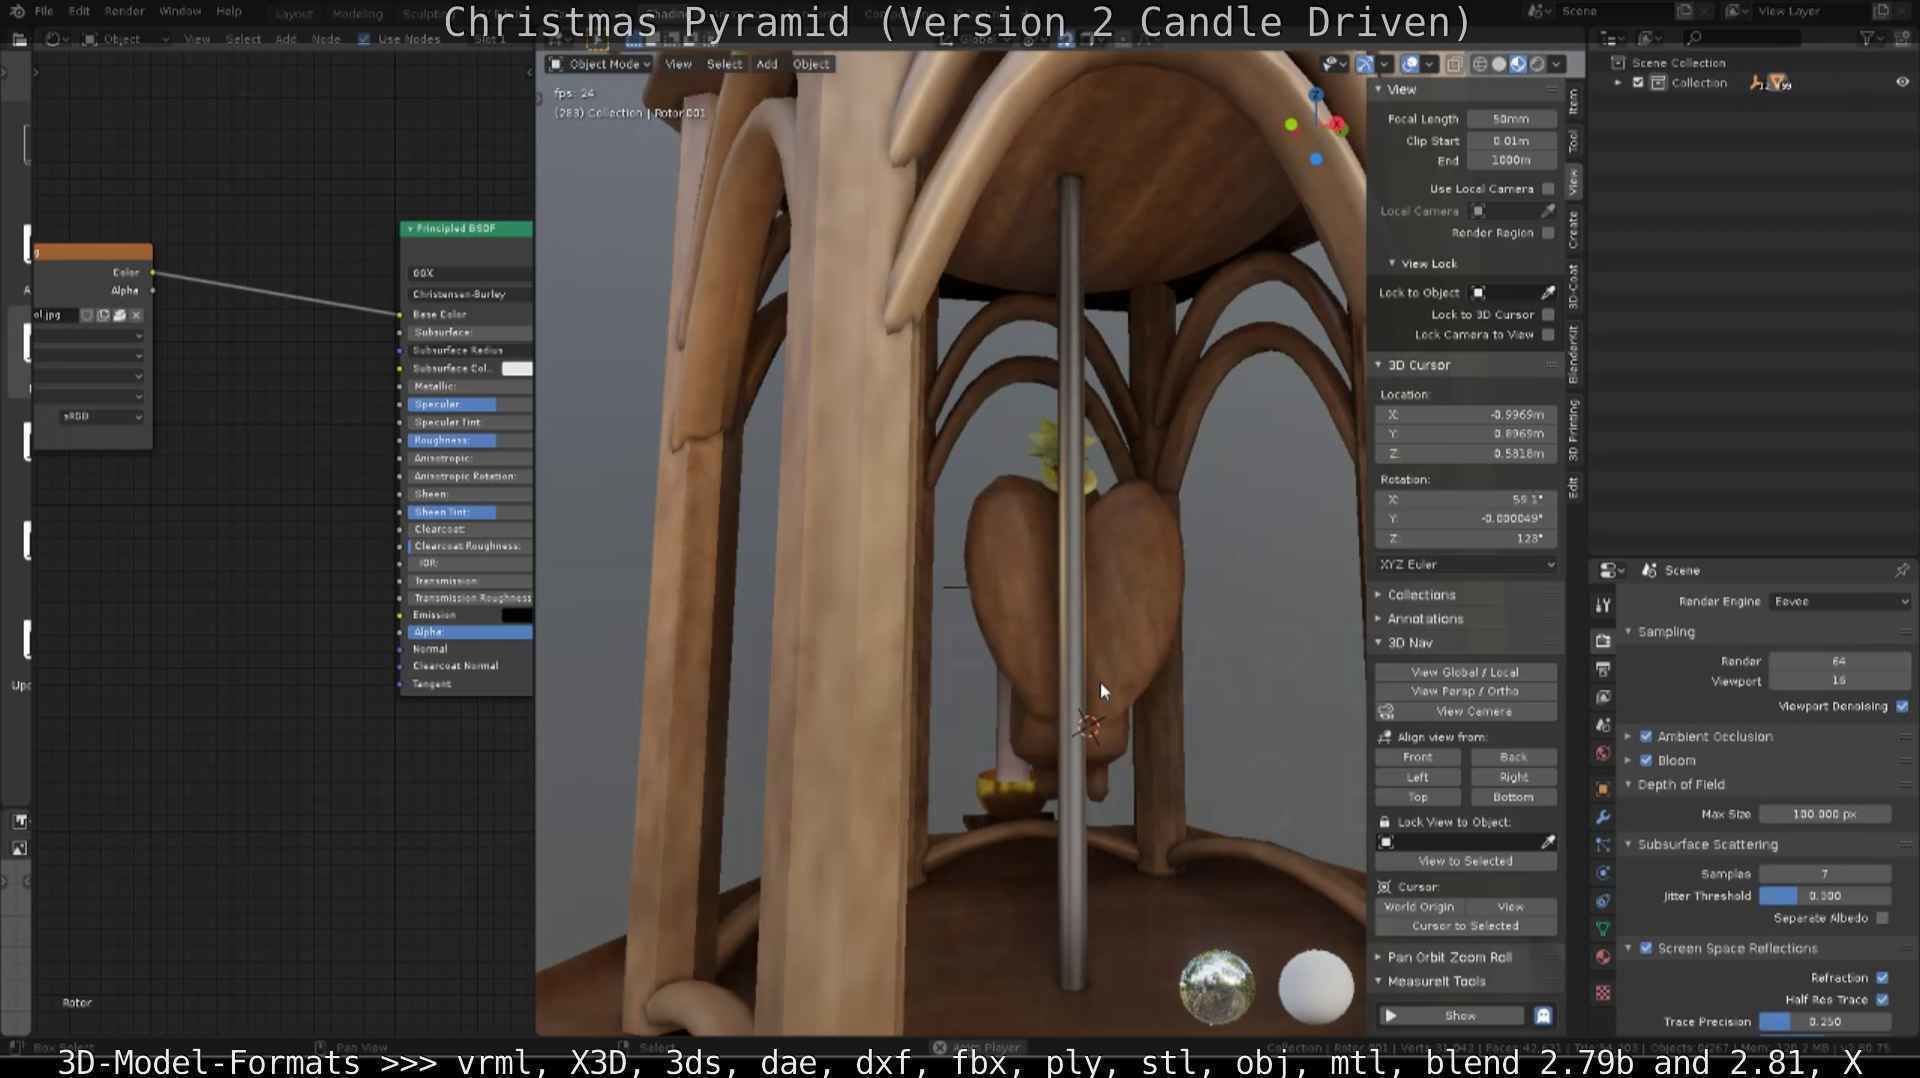The height and width of the screenshot is (1078, 1920).
Task: Open the World properties tab icon
Action: [x=1603, y=753]
